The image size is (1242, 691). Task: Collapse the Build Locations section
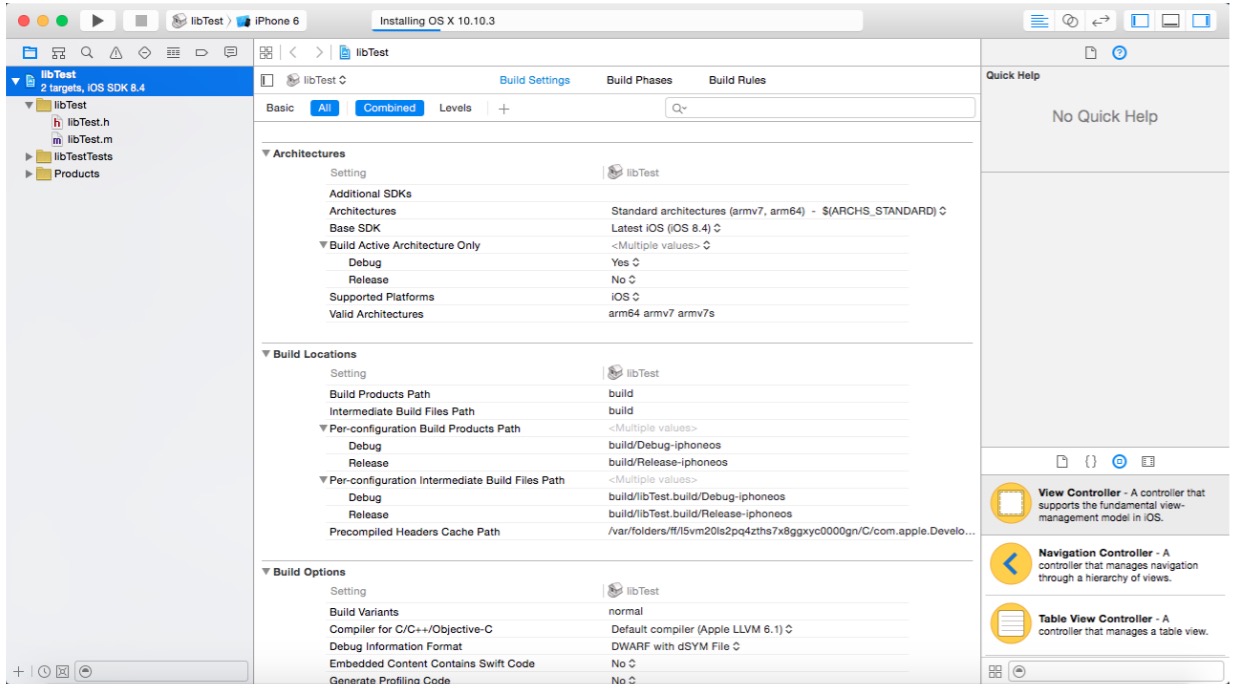click(266, 354)
